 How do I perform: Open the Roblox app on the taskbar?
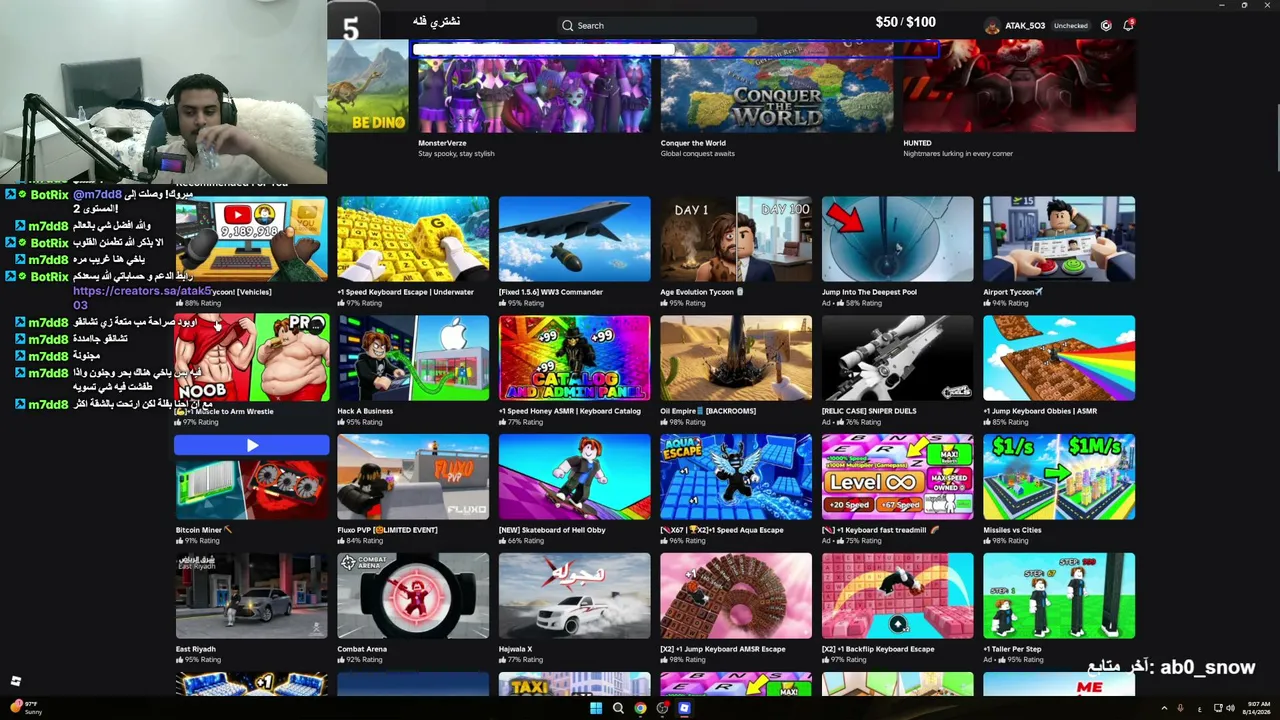click(684, 708)
